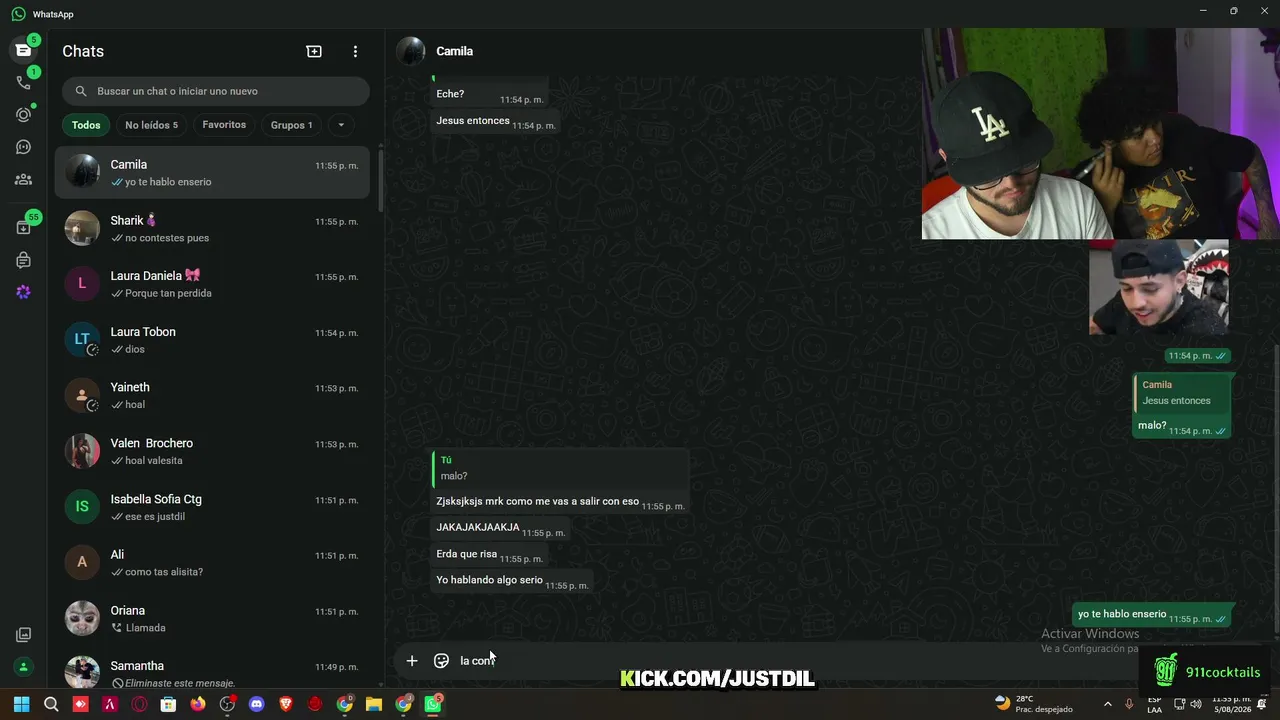Open the Discord taskbar icon
This screenshot has width=1280, height=720.
point(256,704)
